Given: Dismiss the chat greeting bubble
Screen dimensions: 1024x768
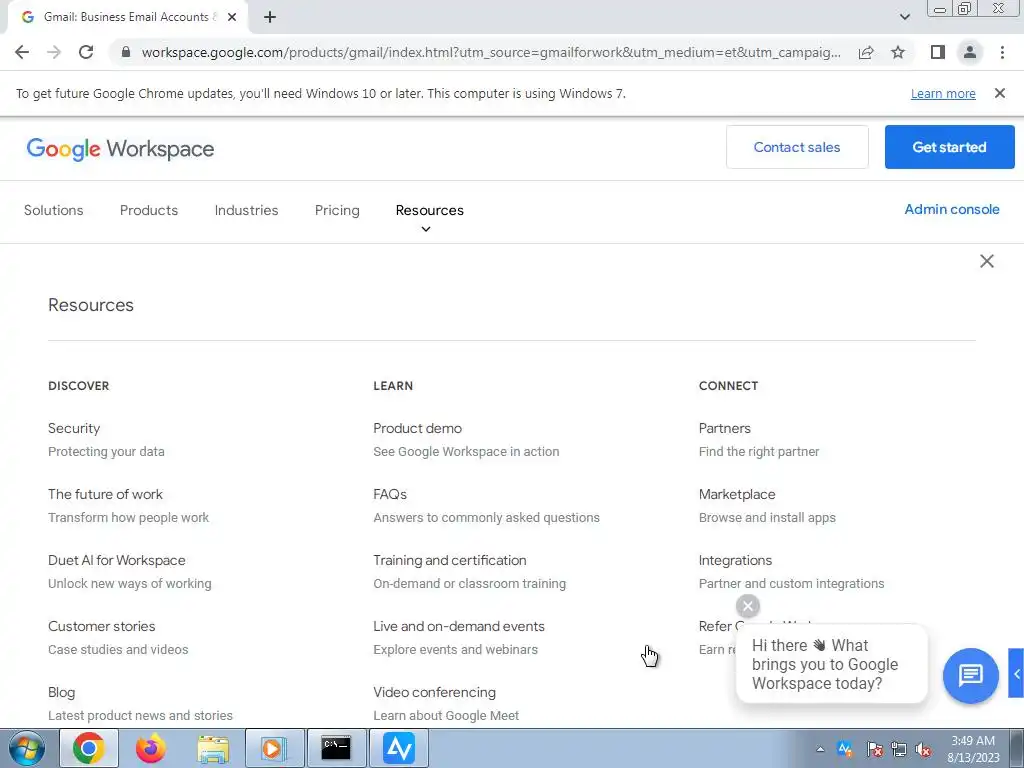Looking at the screenshot, I should pyautogui.click(x=748, y=606).
